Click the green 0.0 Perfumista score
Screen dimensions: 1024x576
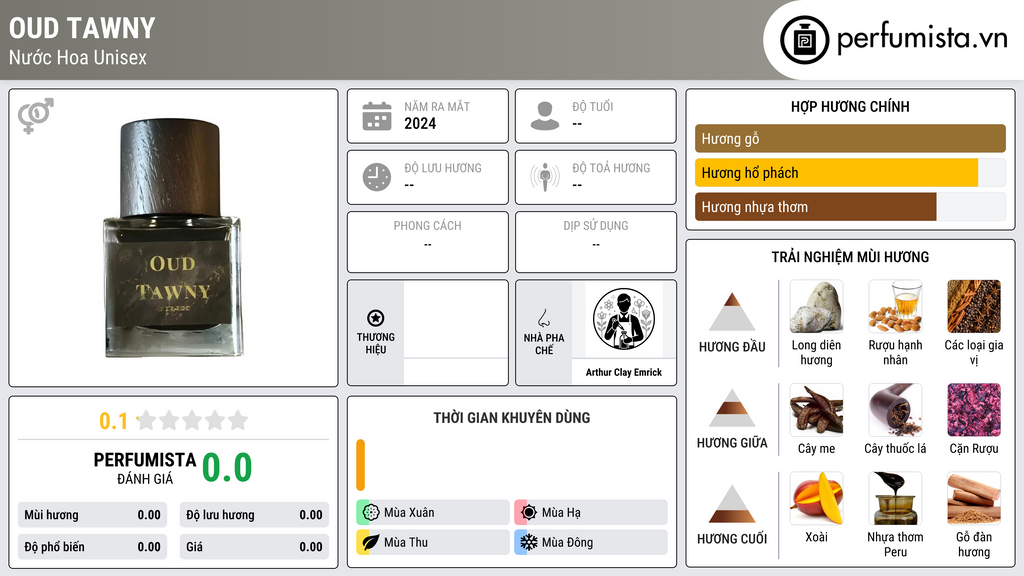pyautogui.click(x=227, y=468)
